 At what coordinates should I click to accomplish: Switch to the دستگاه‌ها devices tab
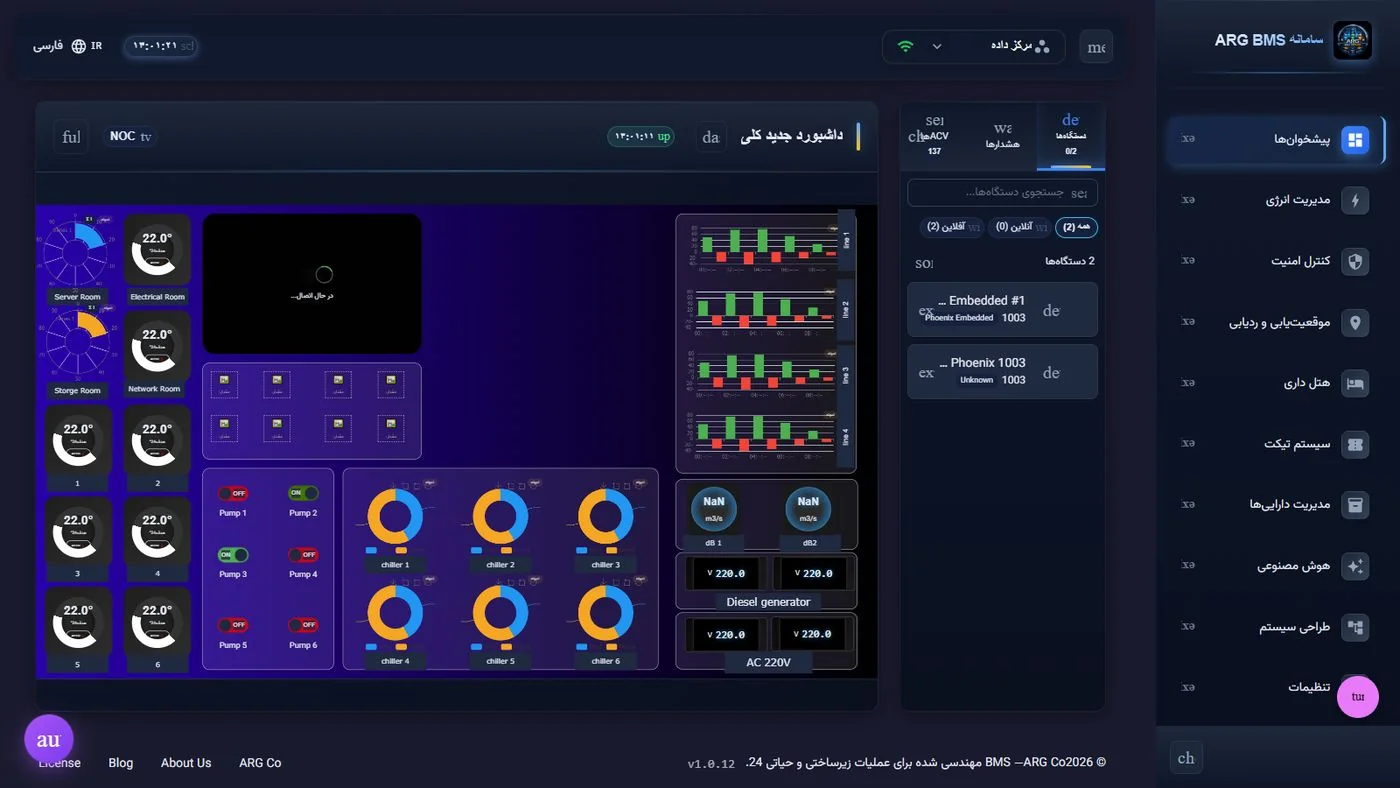1071,136
